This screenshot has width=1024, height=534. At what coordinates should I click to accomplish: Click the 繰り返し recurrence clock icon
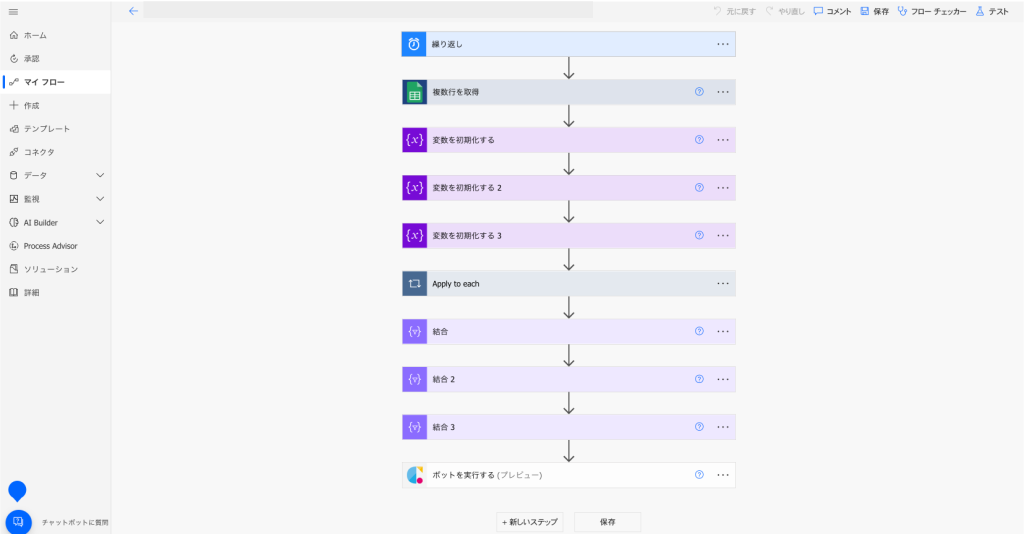(x=414, y=44)
